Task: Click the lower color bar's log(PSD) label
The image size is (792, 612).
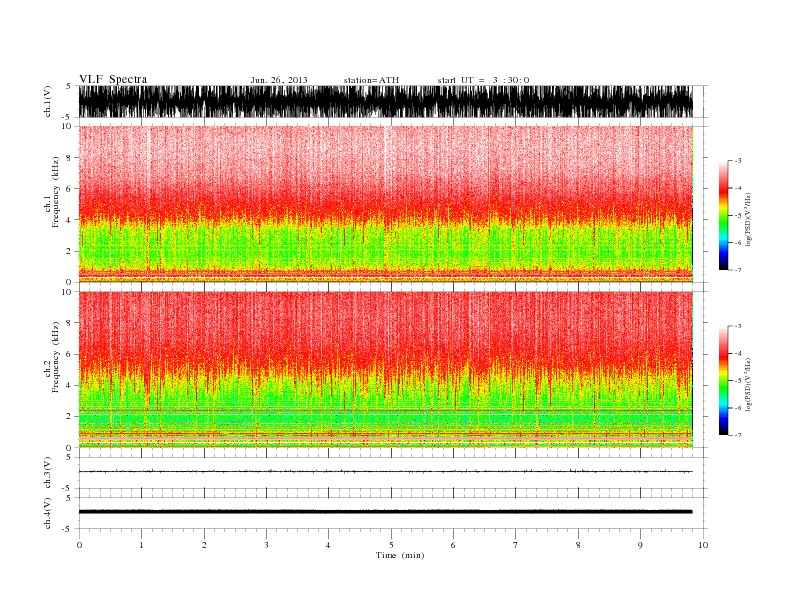Action: tap(748, 383)
